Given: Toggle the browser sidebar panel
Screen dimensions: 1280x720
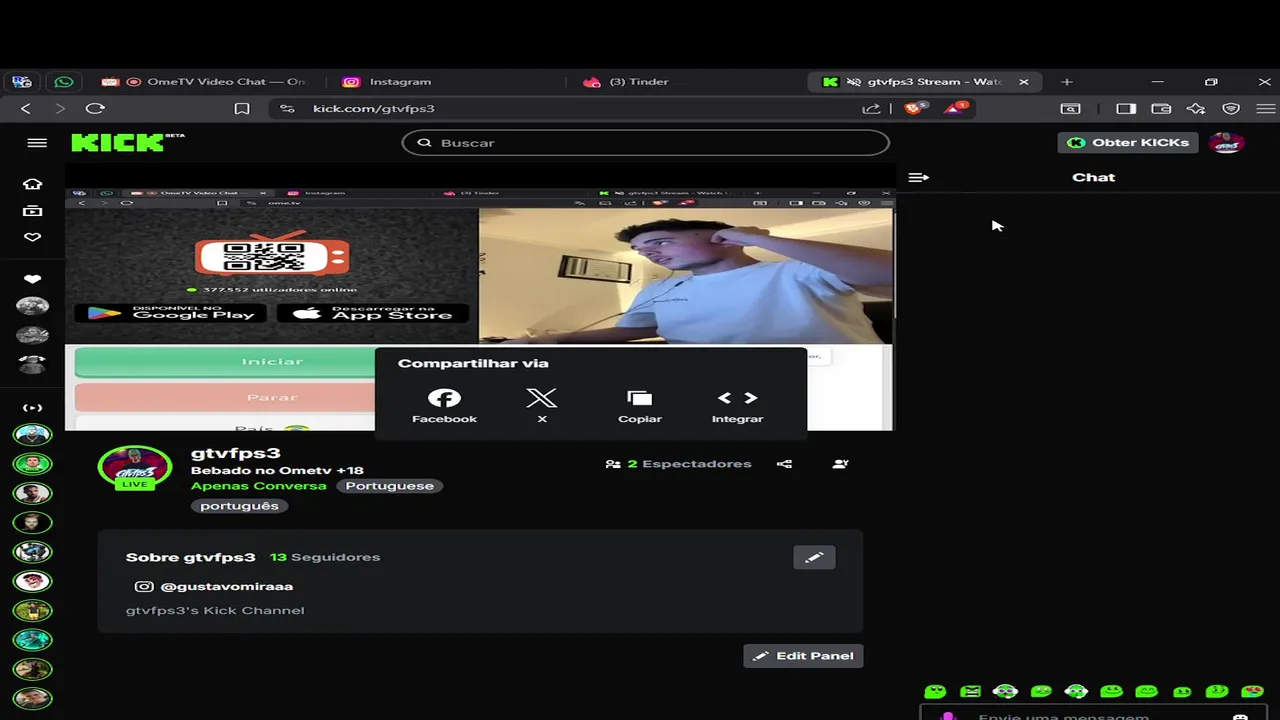Looking at the screenshot, I should click(1126, 108).
